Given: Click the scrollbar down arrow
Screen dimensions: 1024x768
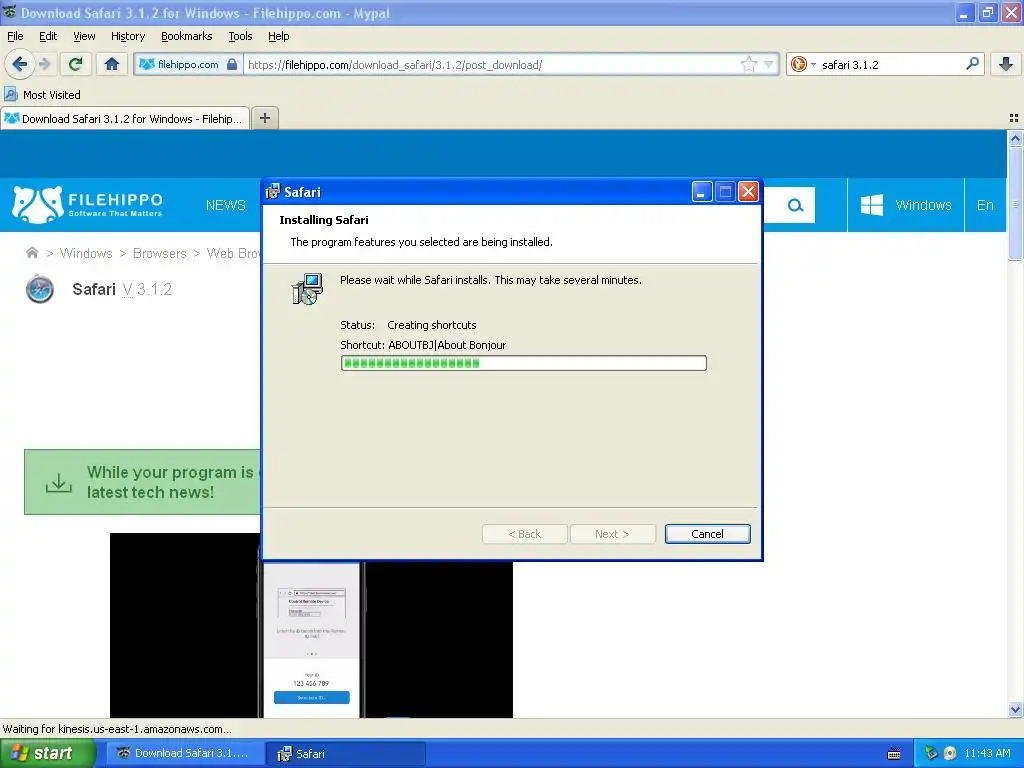Looking at the screenshot, I should tap(1015, 709).
